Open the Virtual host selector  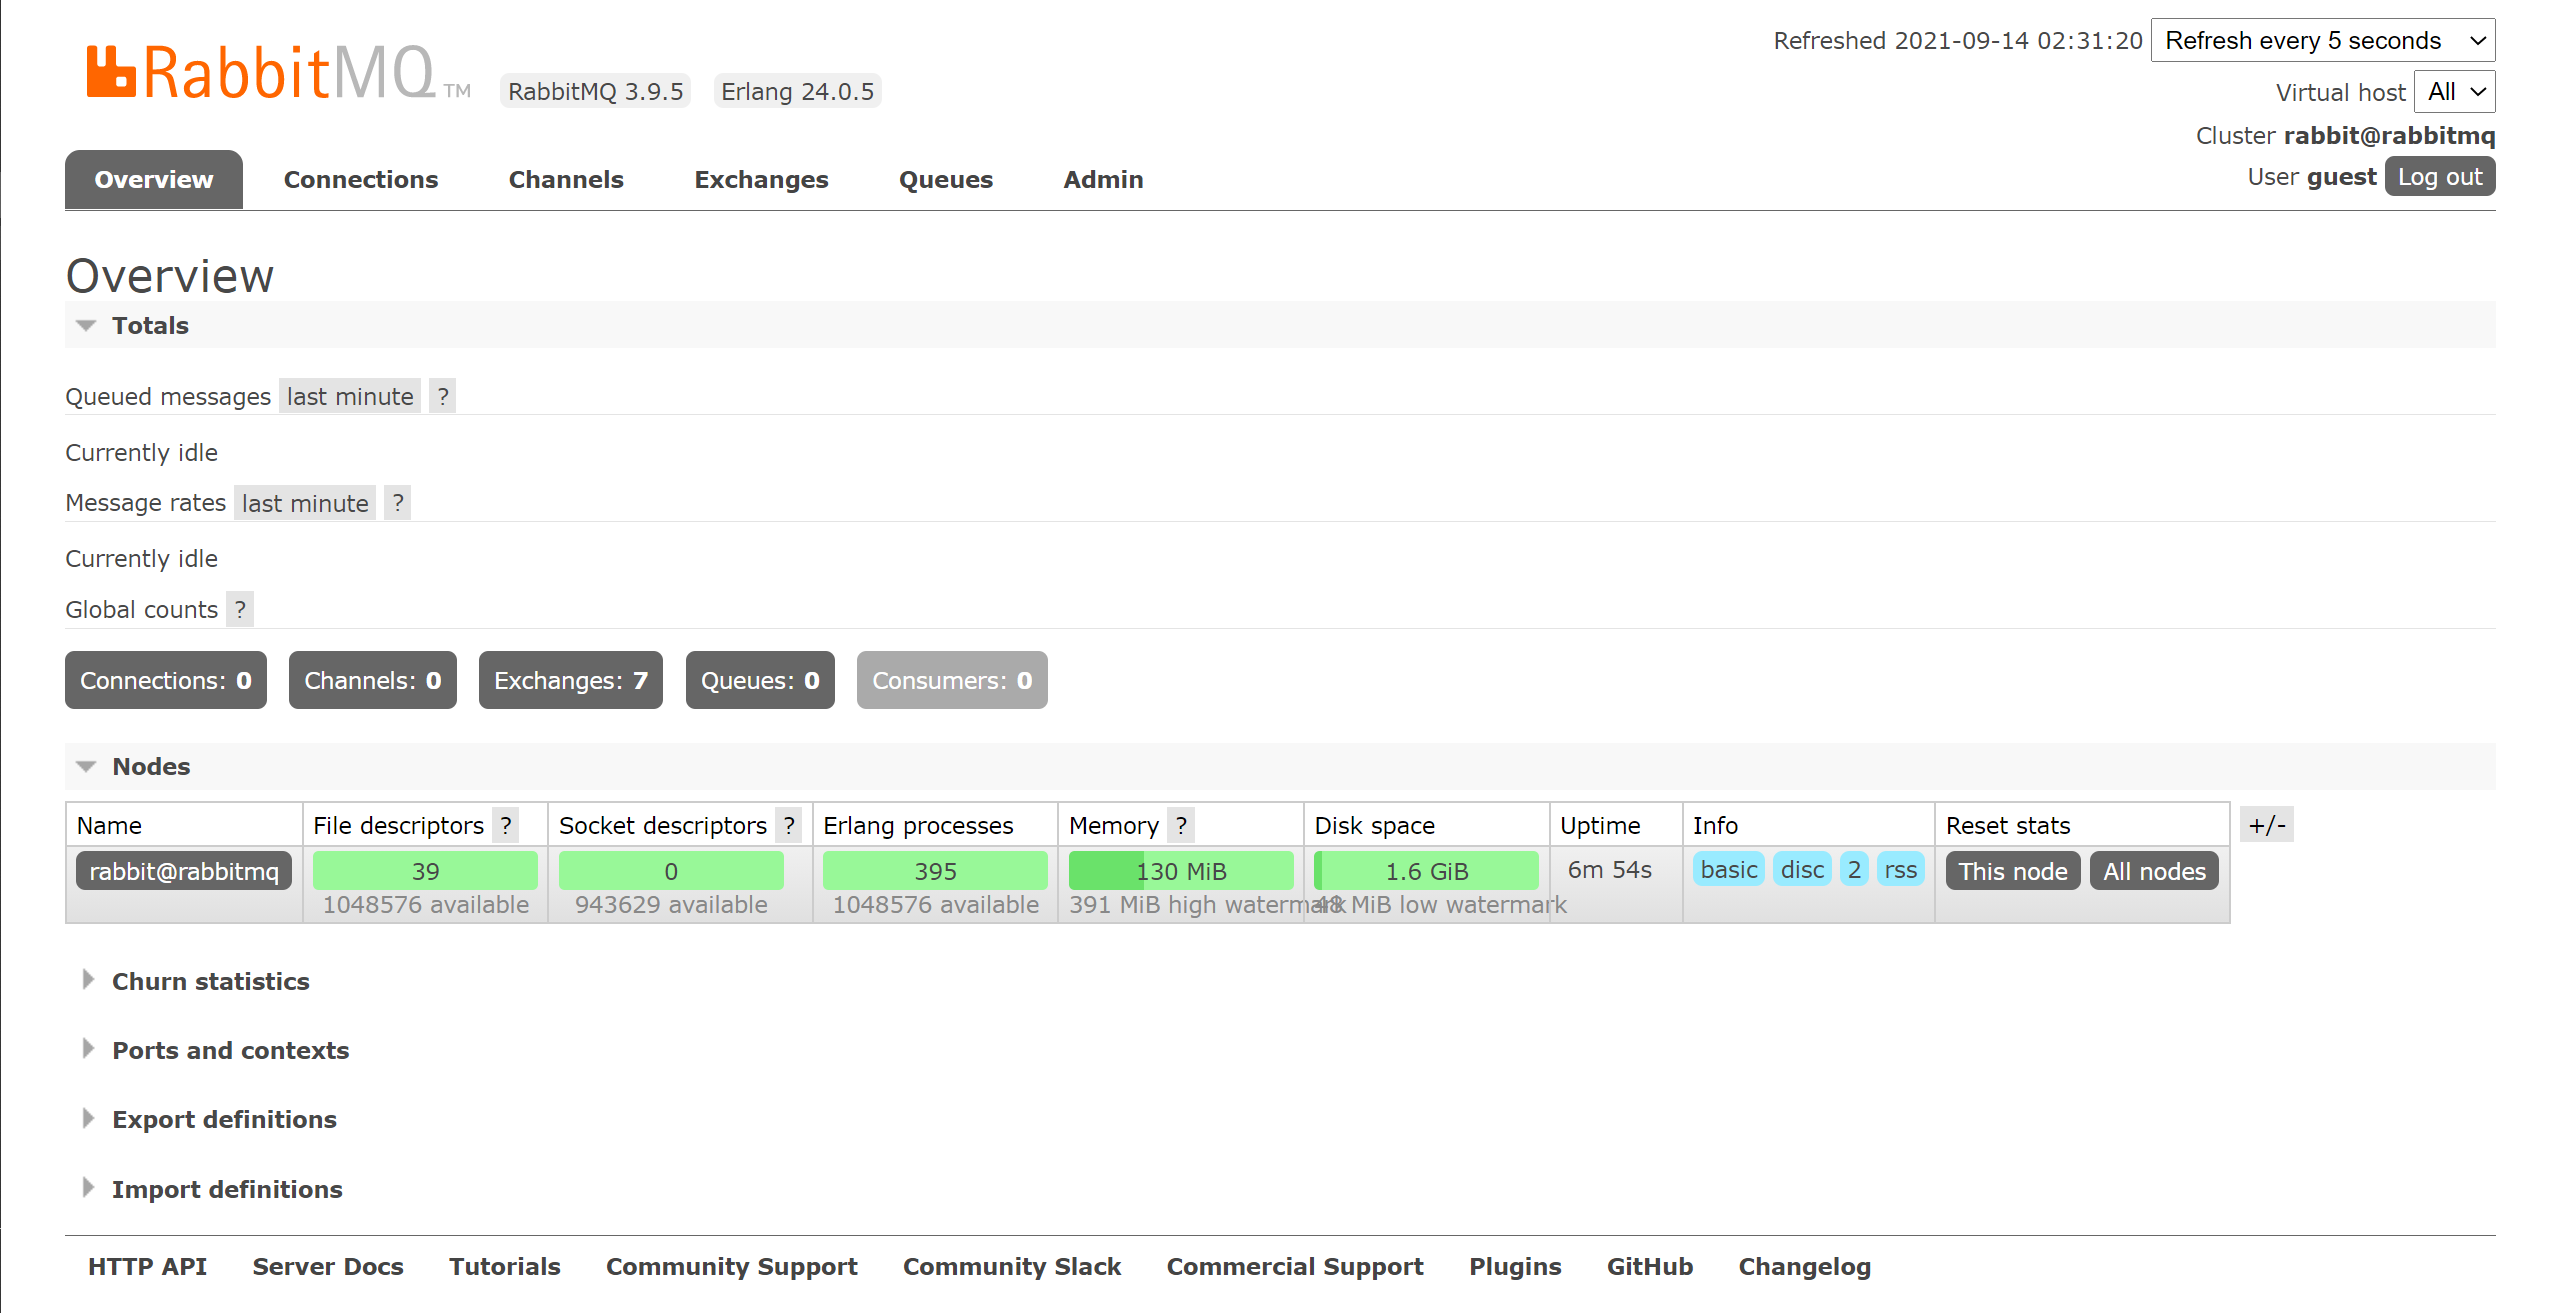(x=2454, y=92)
